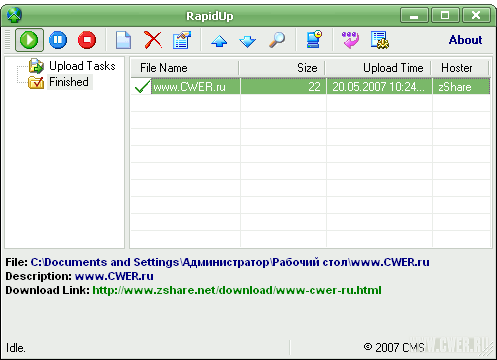Move task down with blue down arrow
497x360 pixels.
click(247, 41)
